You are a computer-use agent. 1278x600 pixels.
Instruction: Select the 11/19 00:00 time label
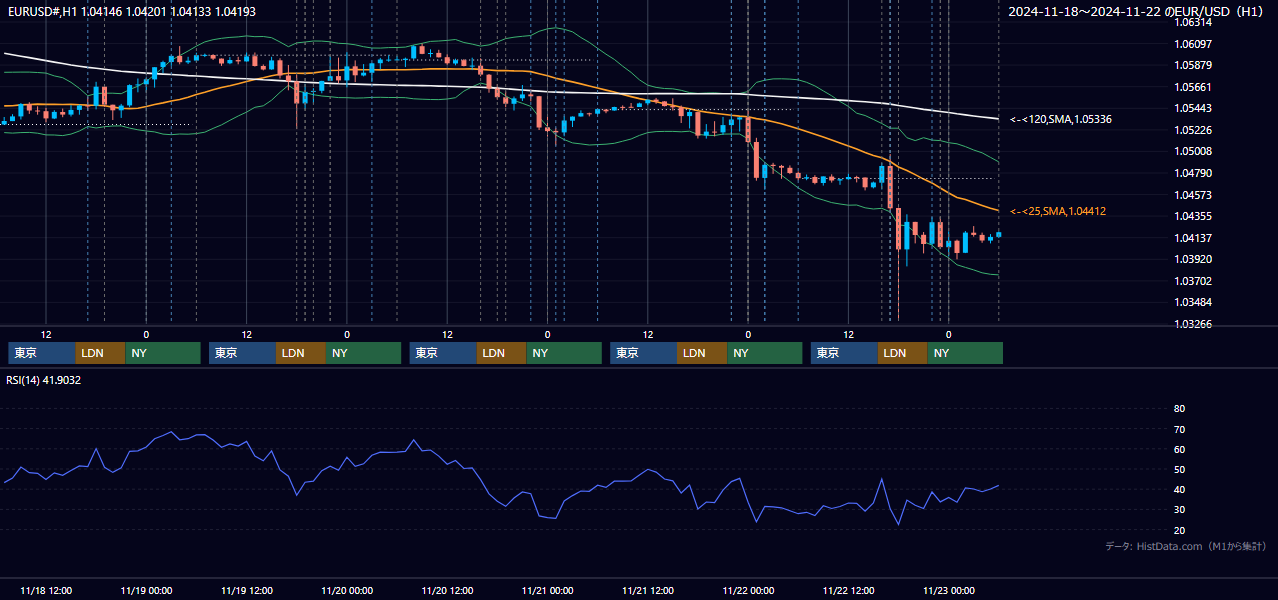tap(146, 590)
